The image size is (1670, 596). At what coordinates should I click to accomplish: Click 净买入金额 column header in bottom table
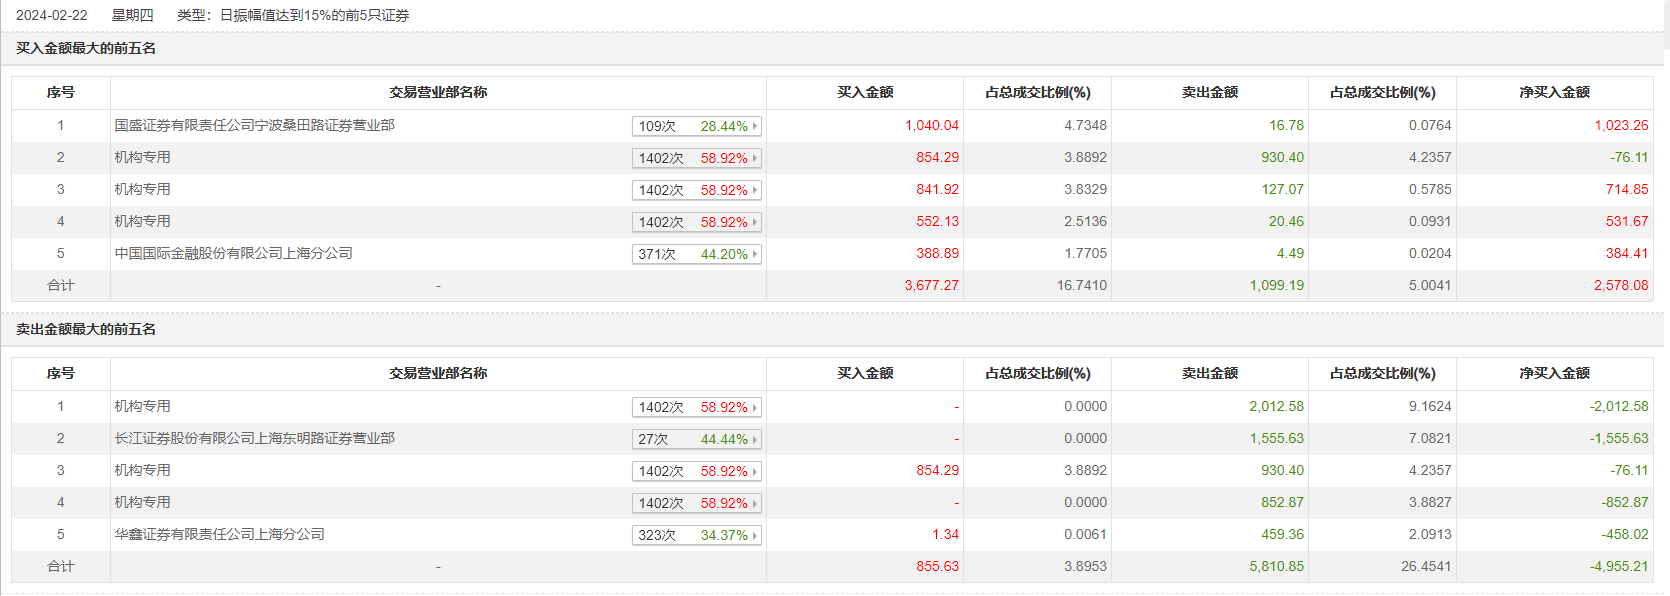tap(1554, 373)
